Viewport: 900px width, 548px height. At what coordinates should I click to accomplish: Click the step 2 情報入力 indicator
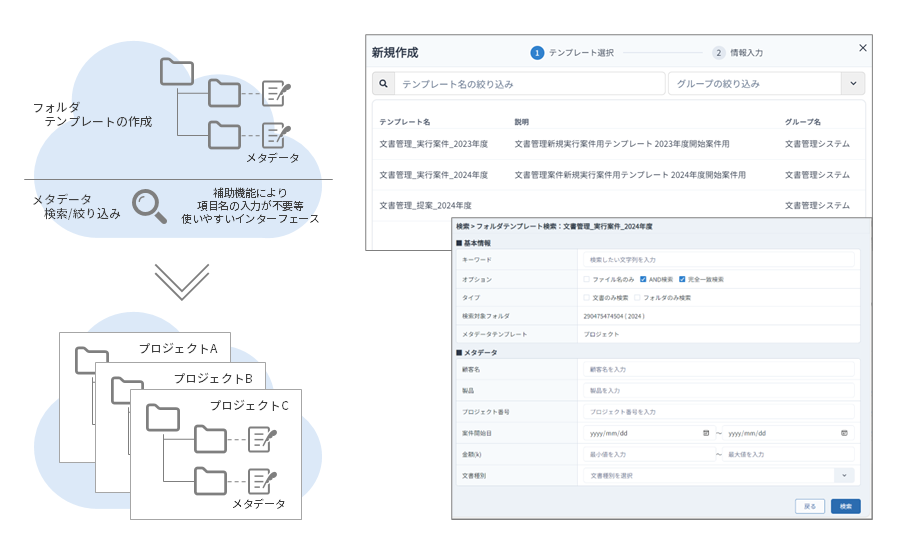(x=719, y=53)
